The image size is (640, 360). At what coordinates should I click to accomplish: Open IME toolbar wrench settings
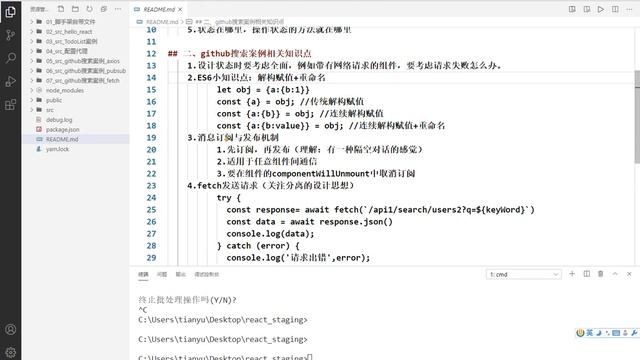click(634, 333)
